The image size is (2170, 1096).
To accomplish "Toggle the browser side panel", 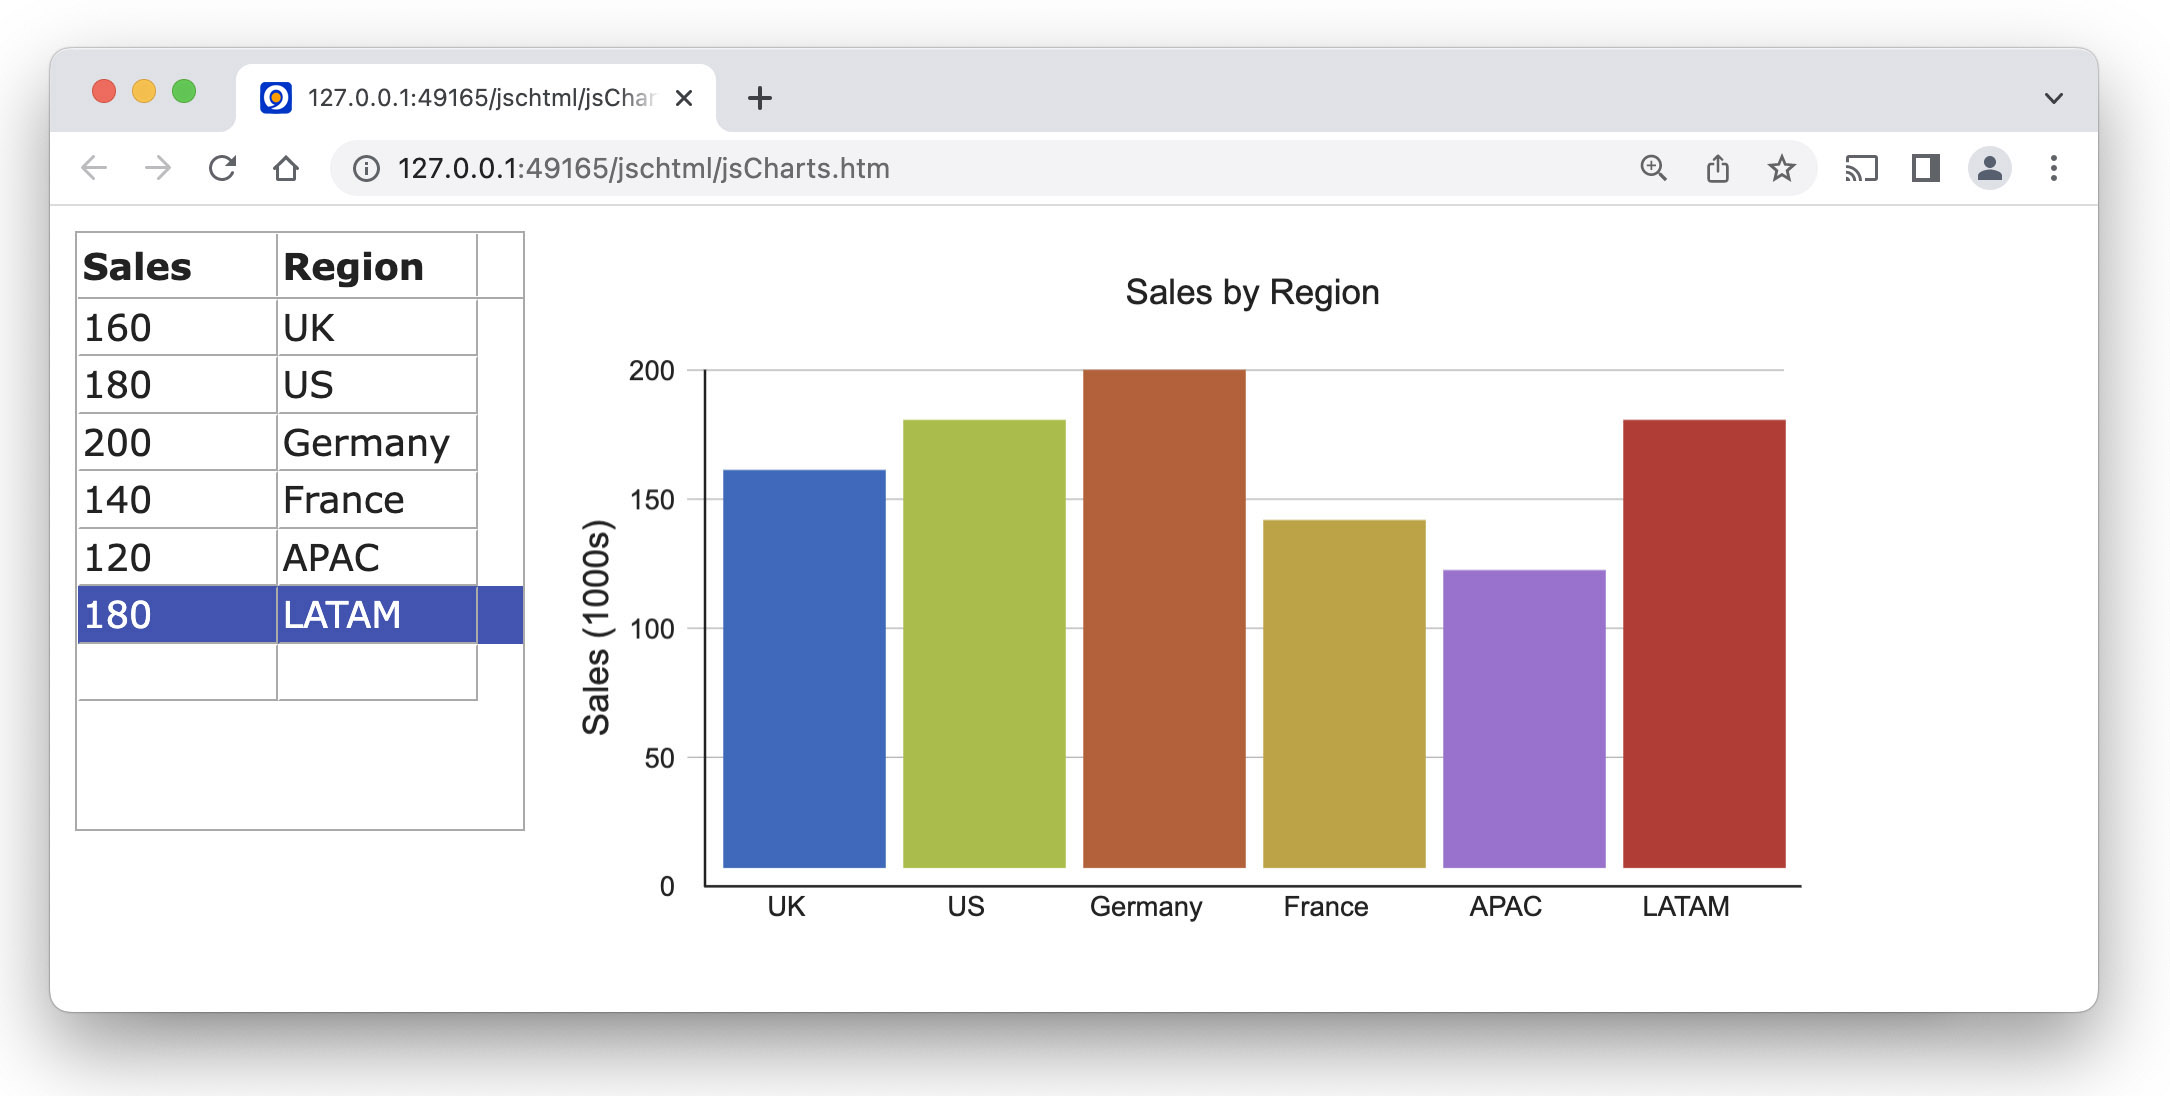I will pos(1926,168).
